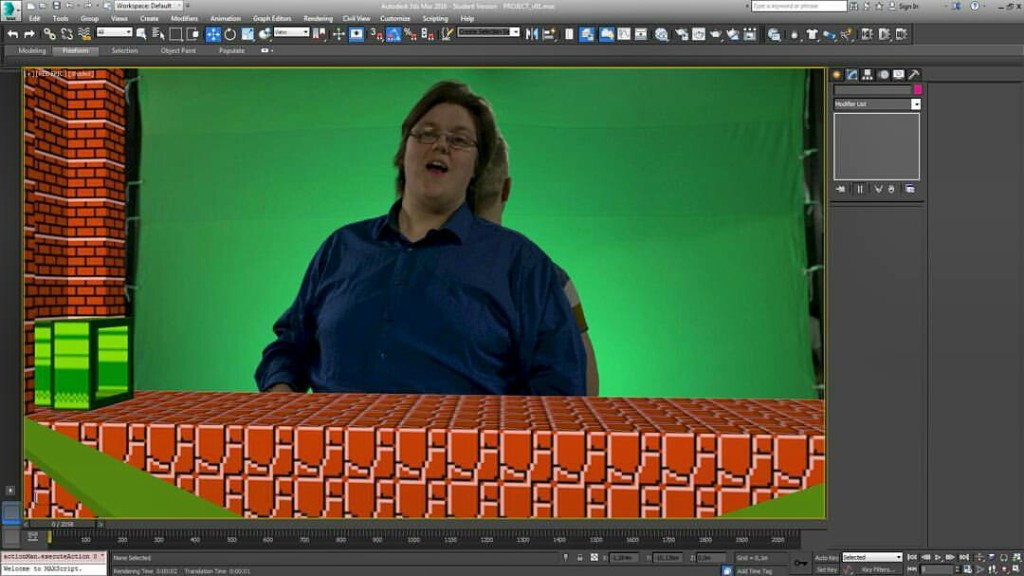The height and width of the screenshot is (576, 1024).
Task: Open the application logo menu
Action: (10, 9)
